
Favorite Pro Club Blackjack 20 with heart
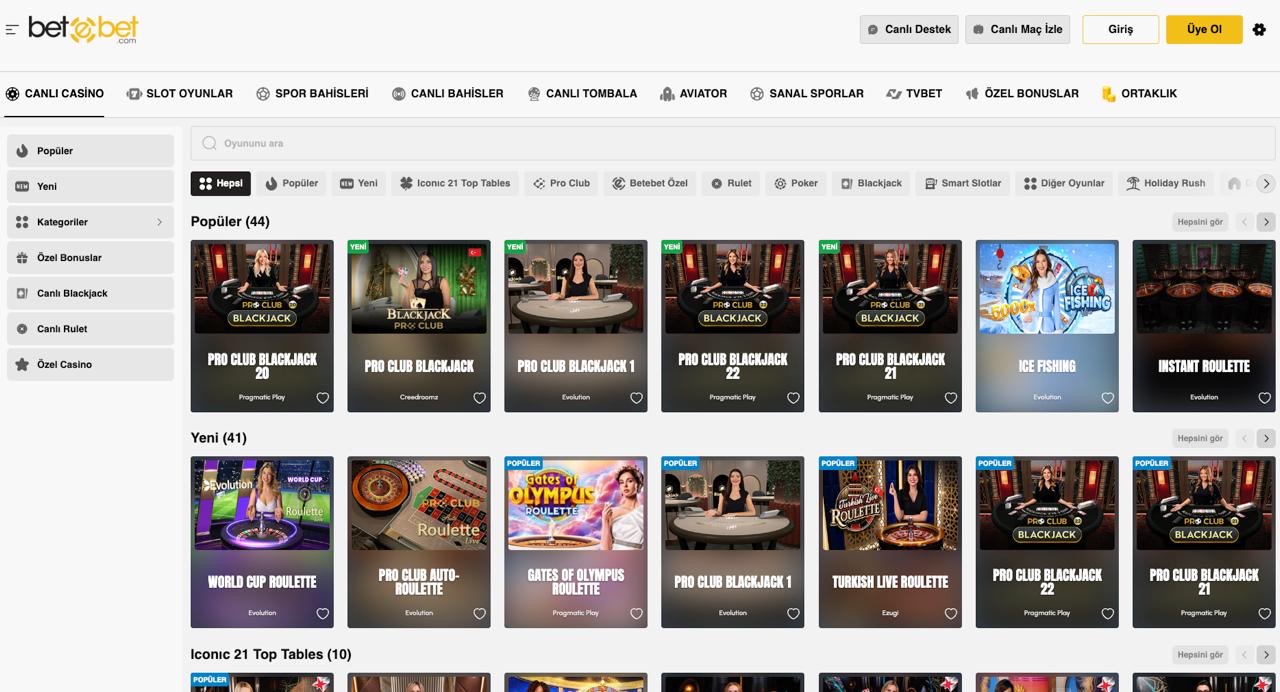click(323, 398)
